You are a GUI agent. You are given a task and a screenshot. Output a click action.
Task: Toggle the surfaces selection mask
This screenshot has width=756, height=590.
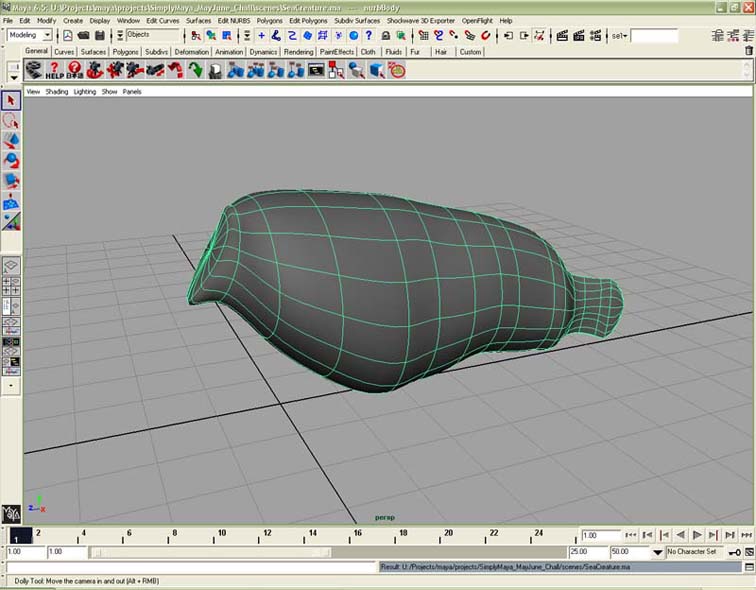point(308,36)
